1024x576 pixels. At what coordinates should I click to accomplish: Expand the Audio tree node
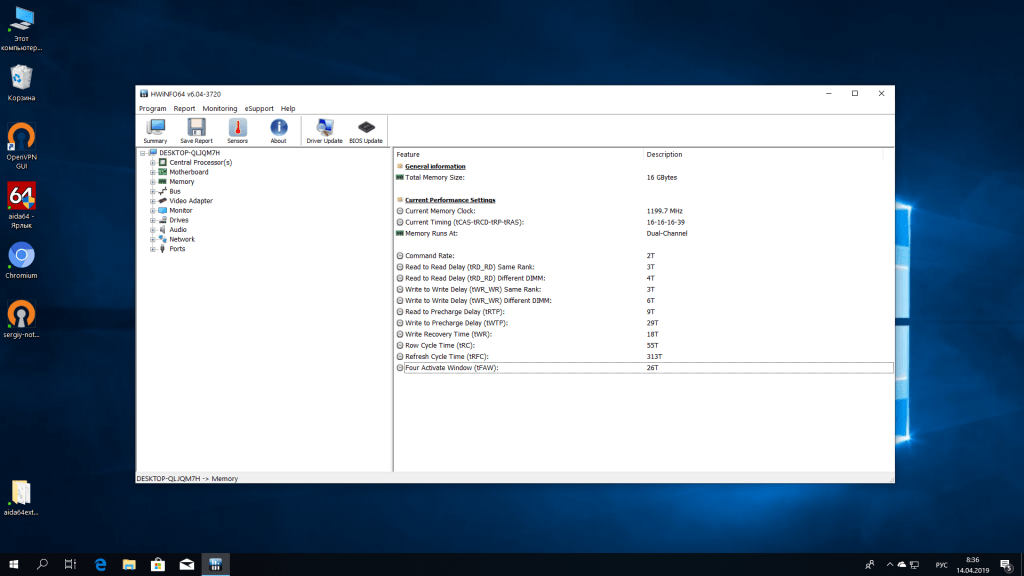[x=153, y=230]
